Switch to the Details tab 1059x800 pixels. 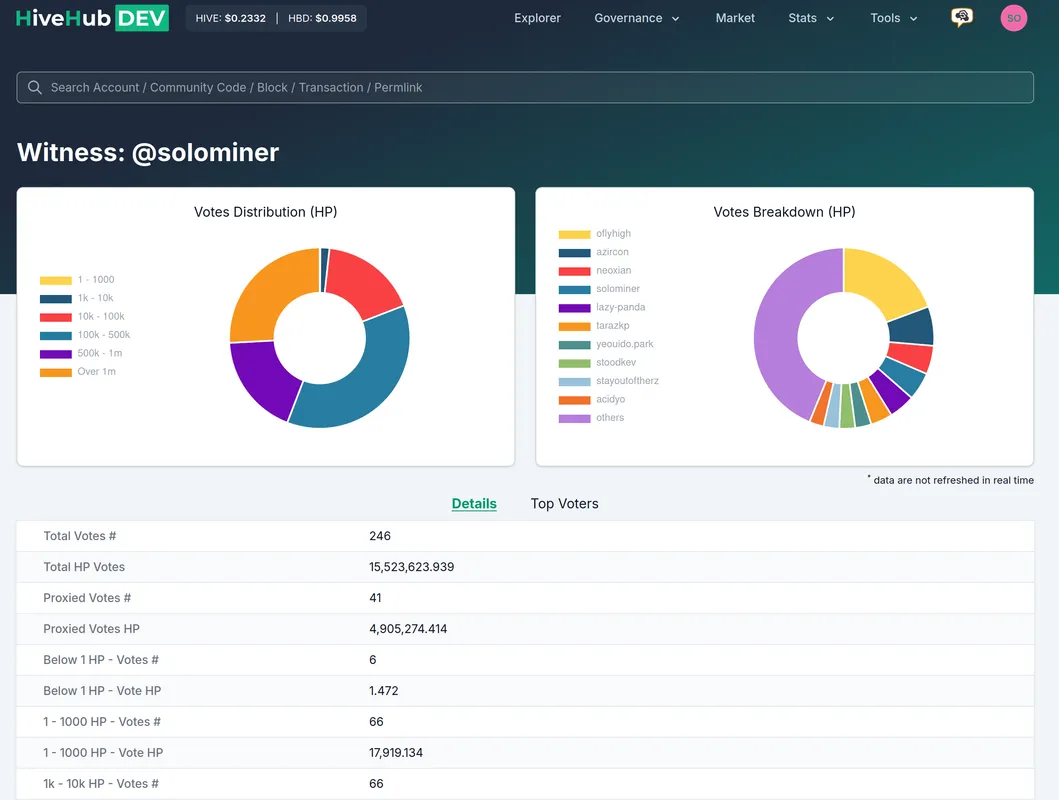coord(474,504)
